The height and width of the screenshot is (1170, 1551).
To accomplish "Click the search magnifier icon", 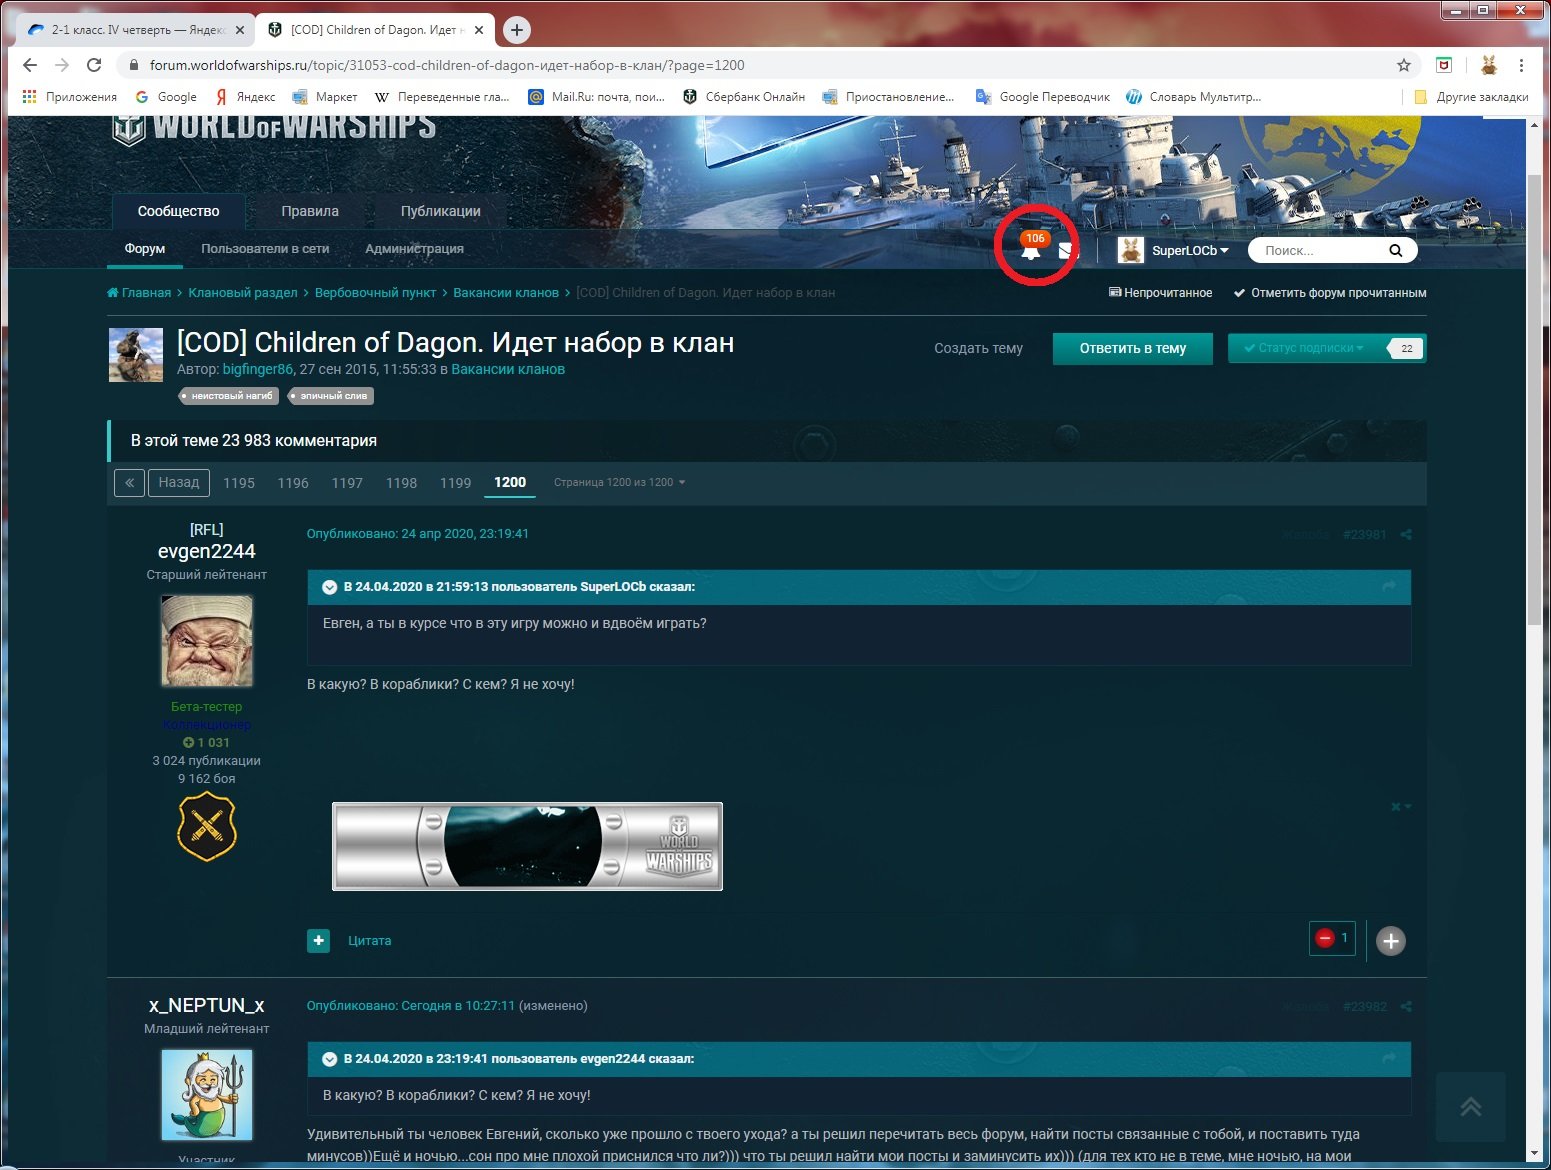I will [x=1395, y=250].
